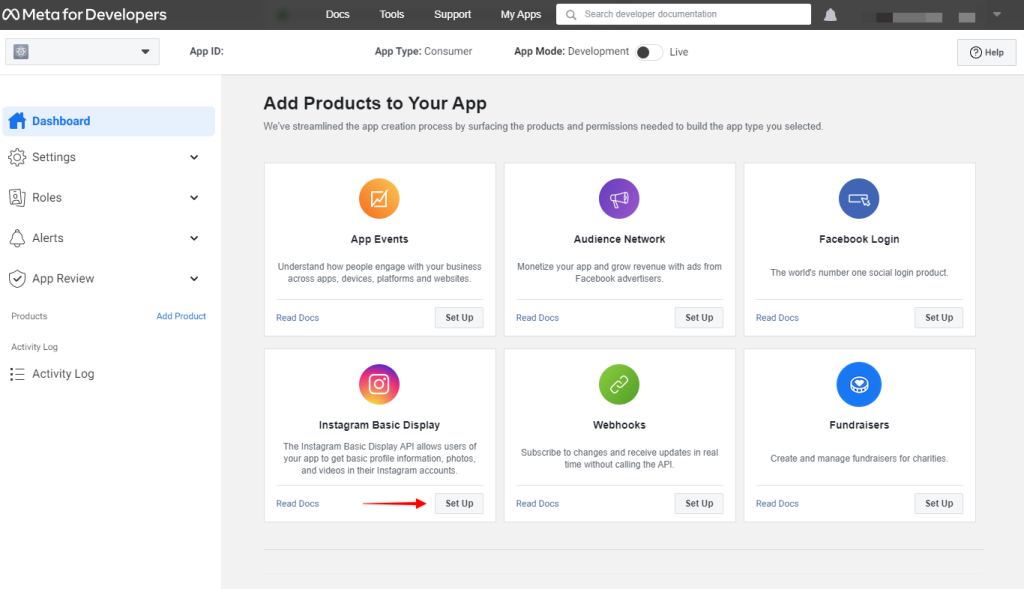Expand the Roles sidebar section
The height and width of the screenshot is (589, 1024).
(194, 198)
